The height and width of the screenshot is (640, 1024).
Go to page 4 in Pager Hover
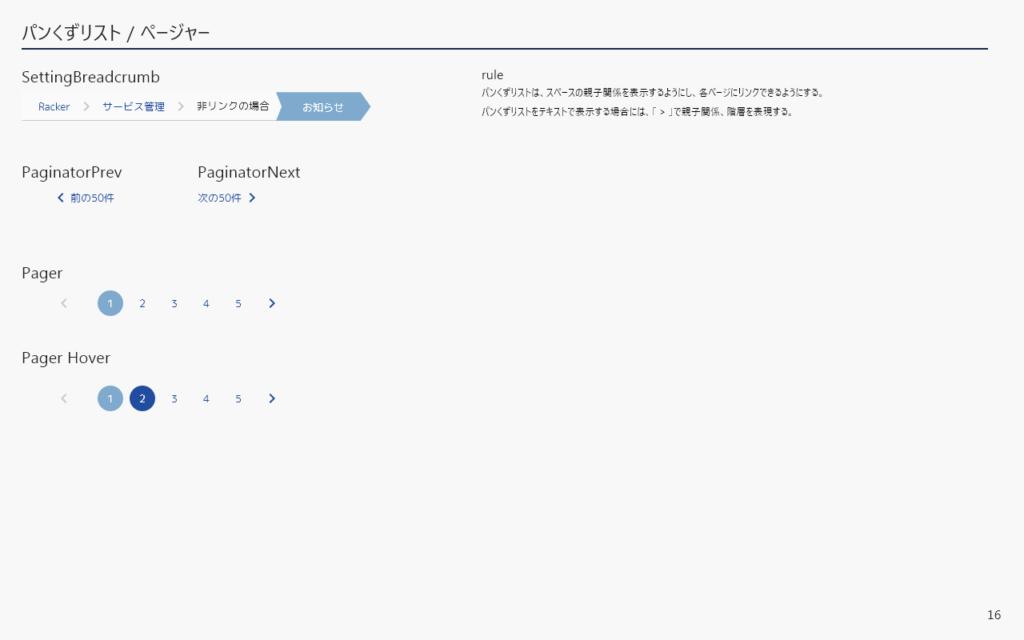[x=206, y=399]
